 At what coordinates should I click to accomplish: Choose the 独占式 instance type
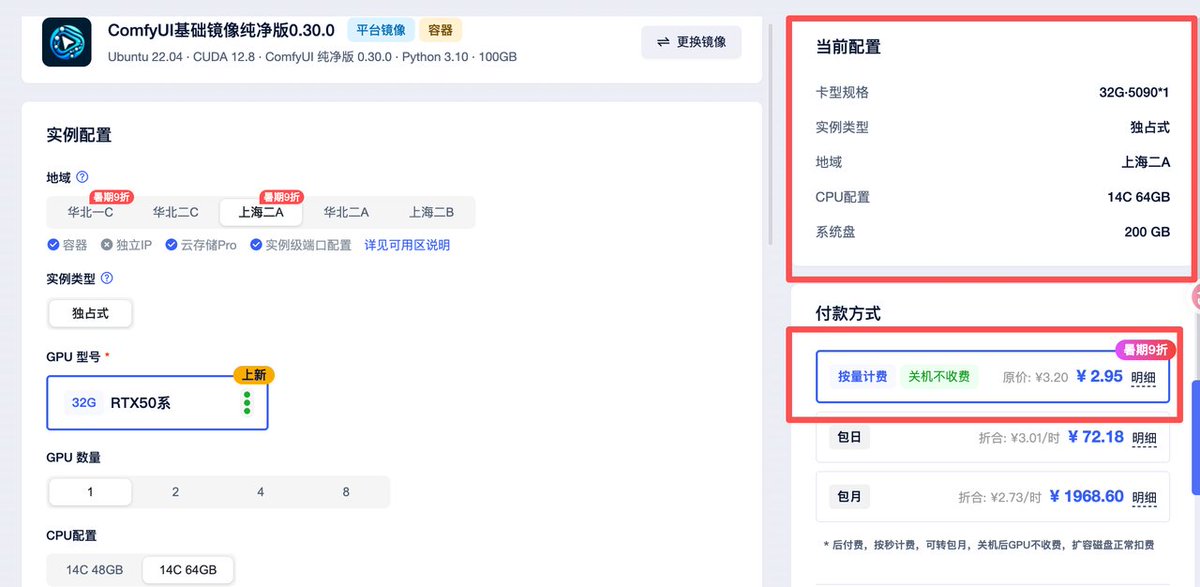click(x=90, y=313)
